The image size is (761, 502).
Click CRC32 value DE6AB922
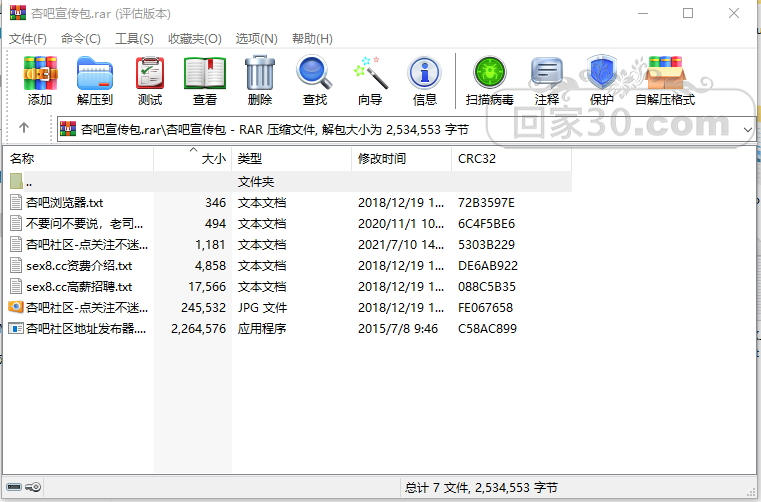[488, 266]
